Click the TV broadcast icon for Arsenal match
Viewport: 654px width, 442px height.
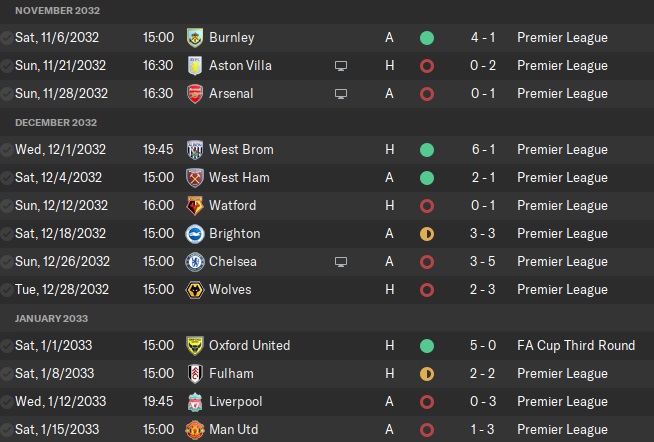pos(341,94)
